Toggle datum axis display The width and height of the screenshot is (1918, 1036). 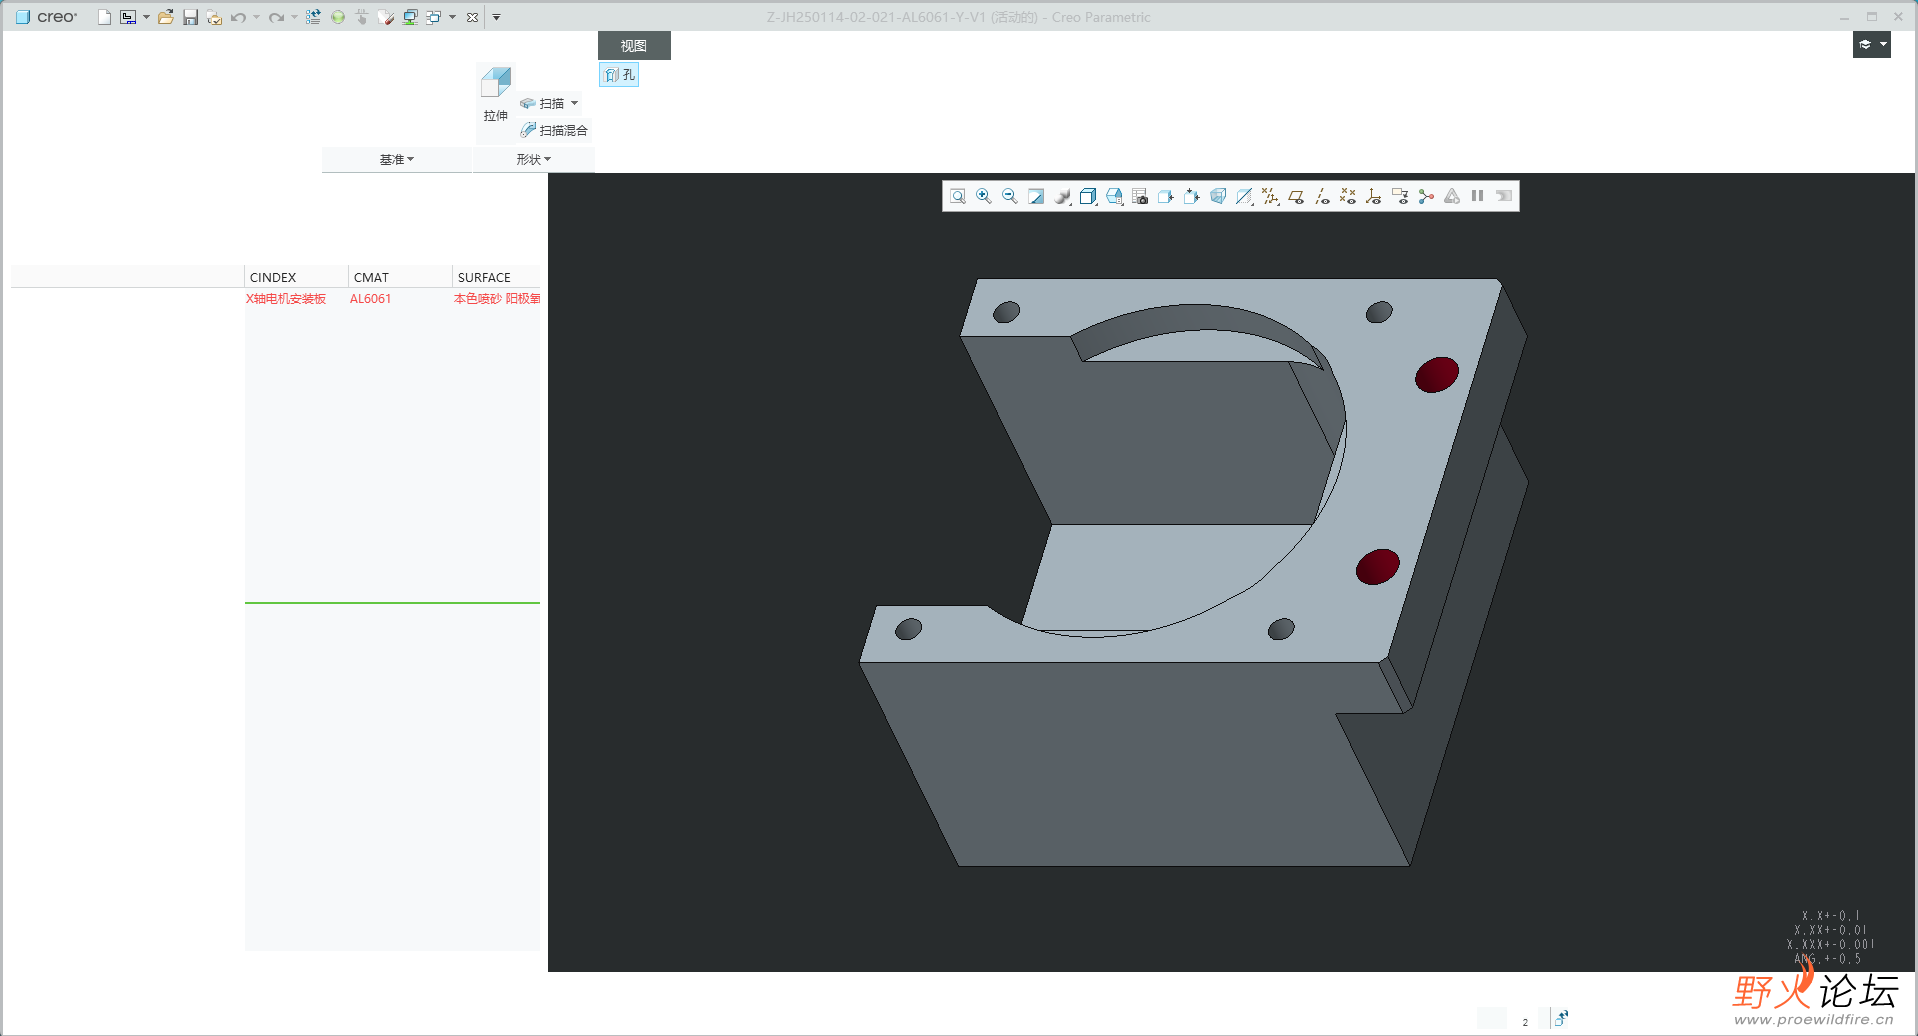click(1322, 197)
